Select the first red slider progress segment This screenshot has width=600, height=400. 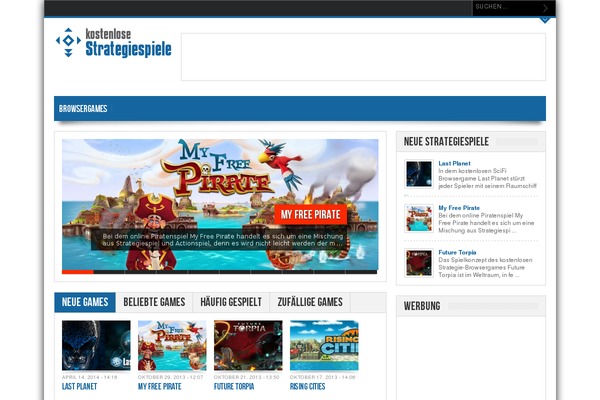pyautogui.click(x=78, y=272)
